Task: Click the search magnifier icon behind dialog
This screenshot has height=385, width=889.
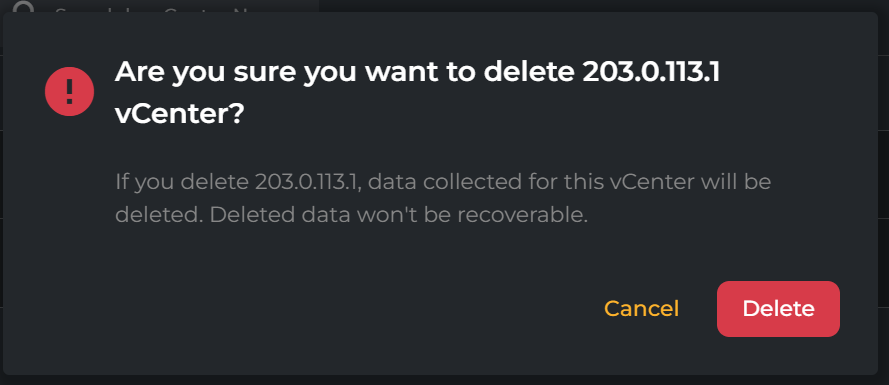Action: click(23, 7)
